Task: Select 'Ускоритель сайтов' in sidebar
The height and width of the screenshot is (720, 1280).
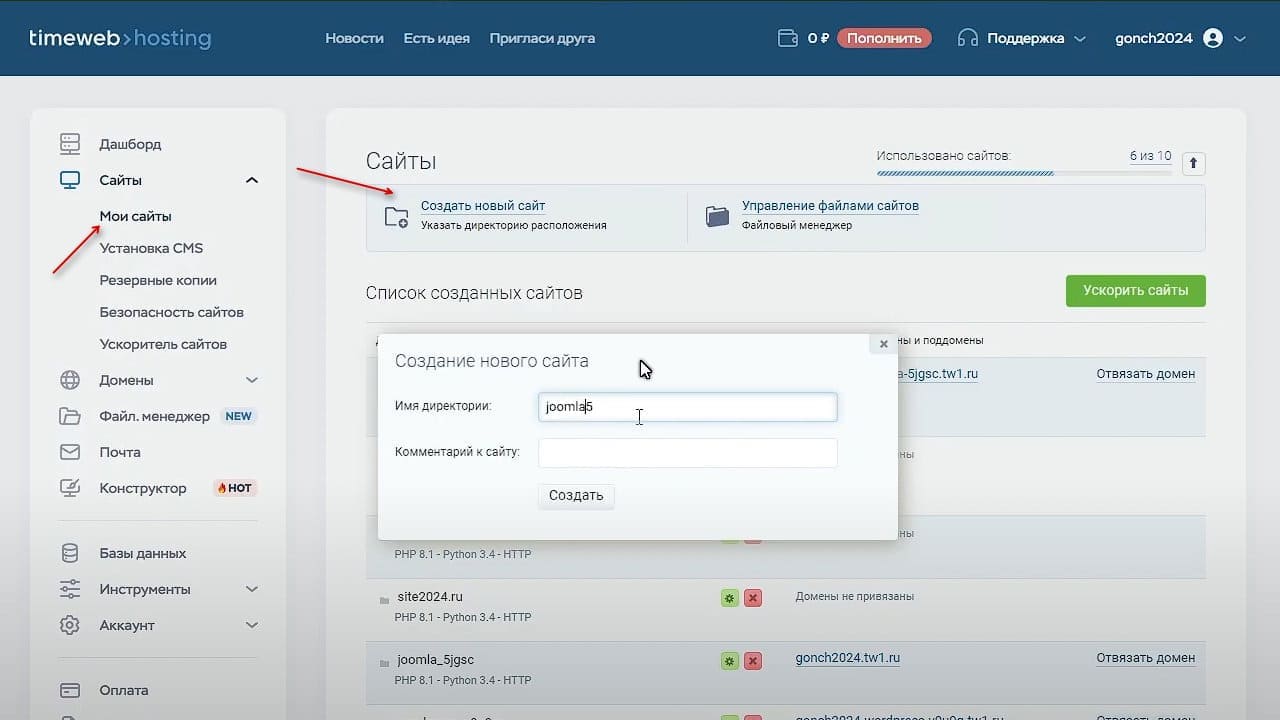Action: [x=163, y=344]
